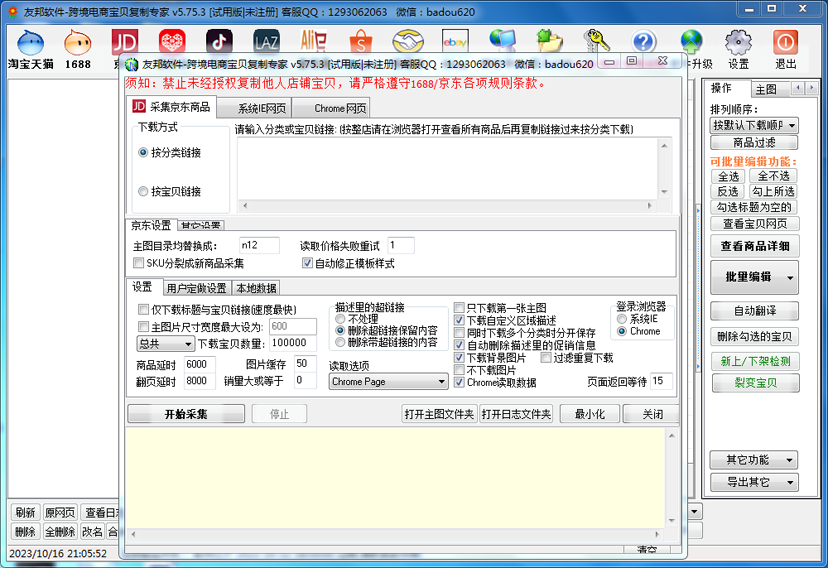The image size is (828, 568).
Task: Toggle 自动修正模板样式 checkbox
Action: 308,264
